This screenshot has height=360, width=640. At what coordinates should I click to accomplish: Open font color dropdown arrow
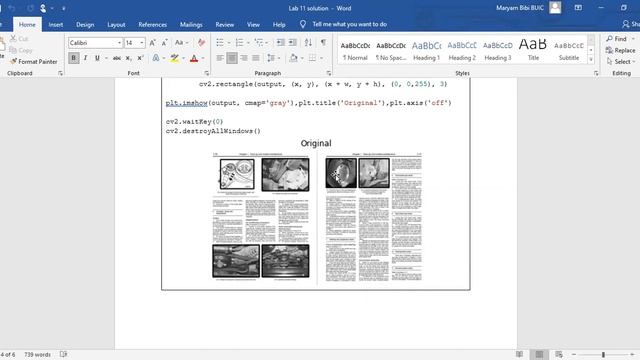[x=203, y=58]
